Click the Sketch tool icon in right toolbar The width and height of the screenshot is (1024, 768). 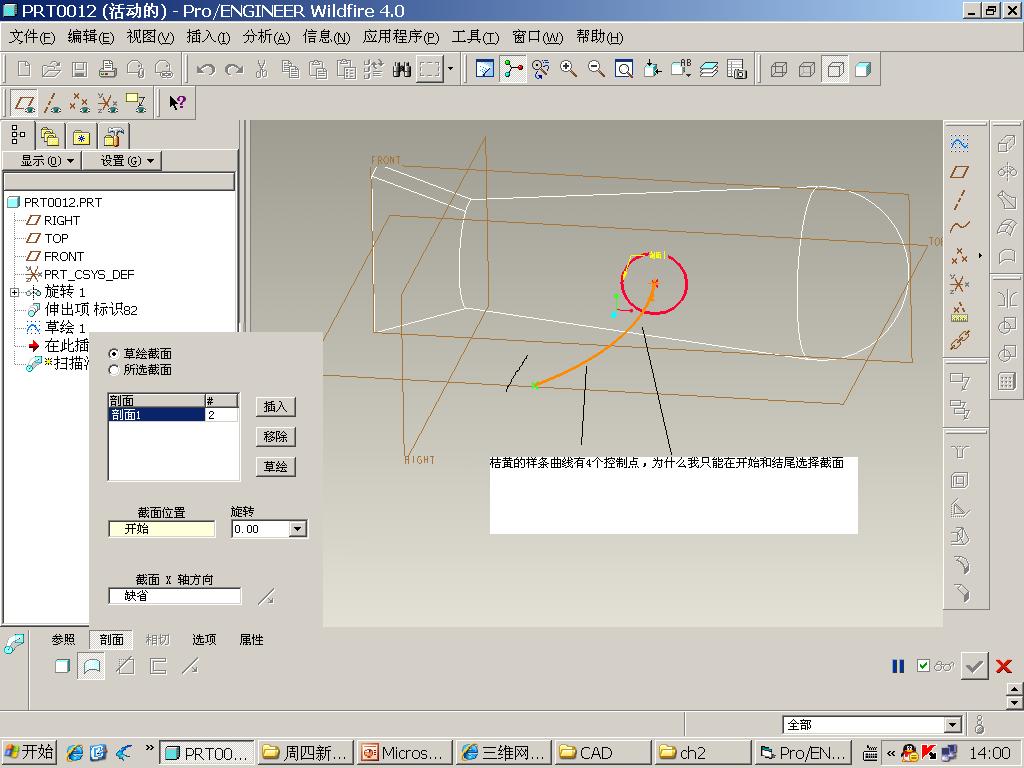(x=959, y=143)
